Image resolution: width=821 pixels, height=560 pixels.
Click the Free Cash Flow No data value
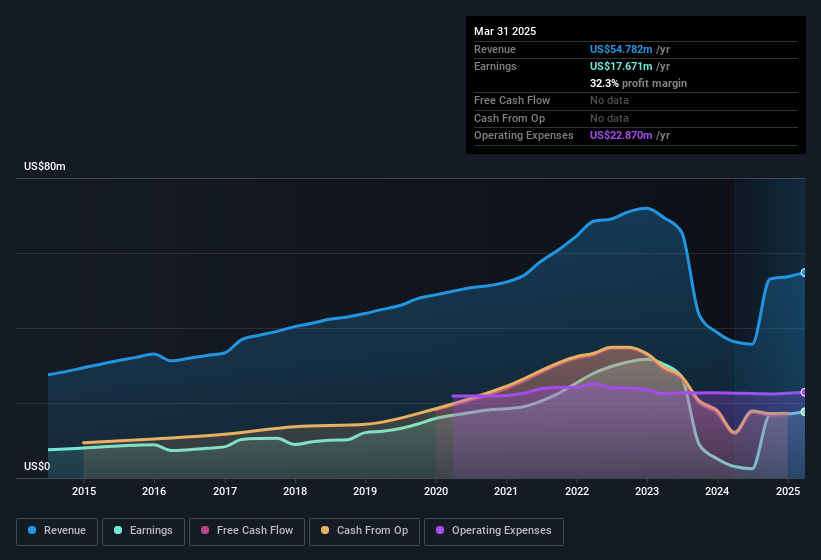point(609,100)
